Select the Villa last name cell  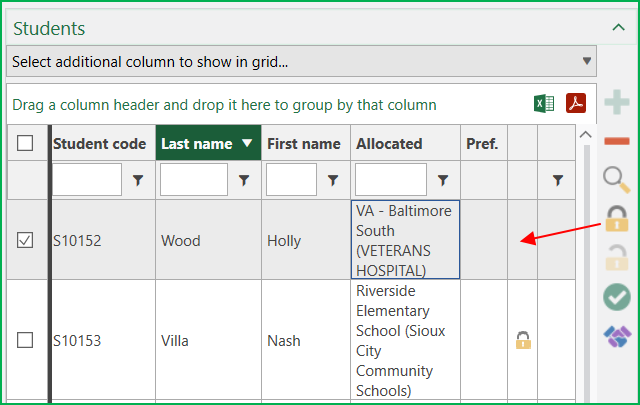pos(208,340)
